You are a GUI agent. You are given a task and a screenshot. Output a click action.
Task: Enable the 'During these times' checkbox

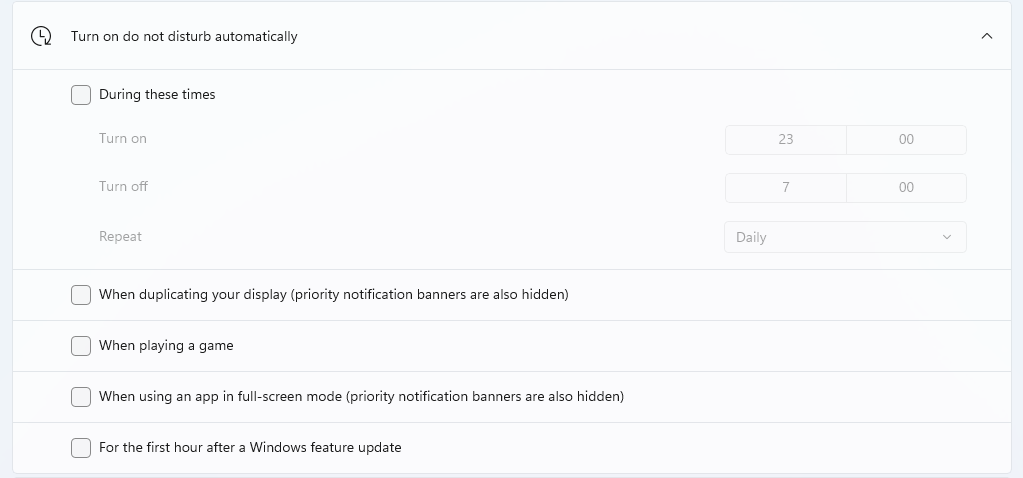pyautogui.click(x=81, y=95)
